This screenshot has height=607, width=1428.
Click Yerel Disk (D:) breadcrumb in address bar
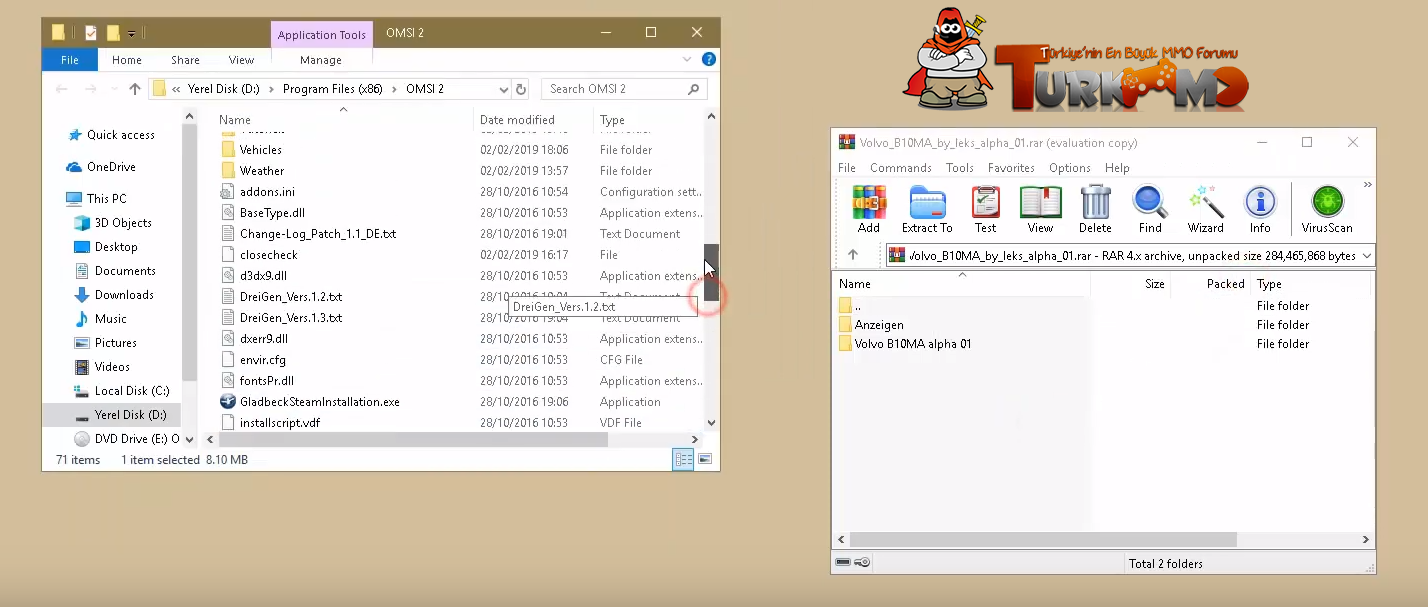[x=223, y=89]
